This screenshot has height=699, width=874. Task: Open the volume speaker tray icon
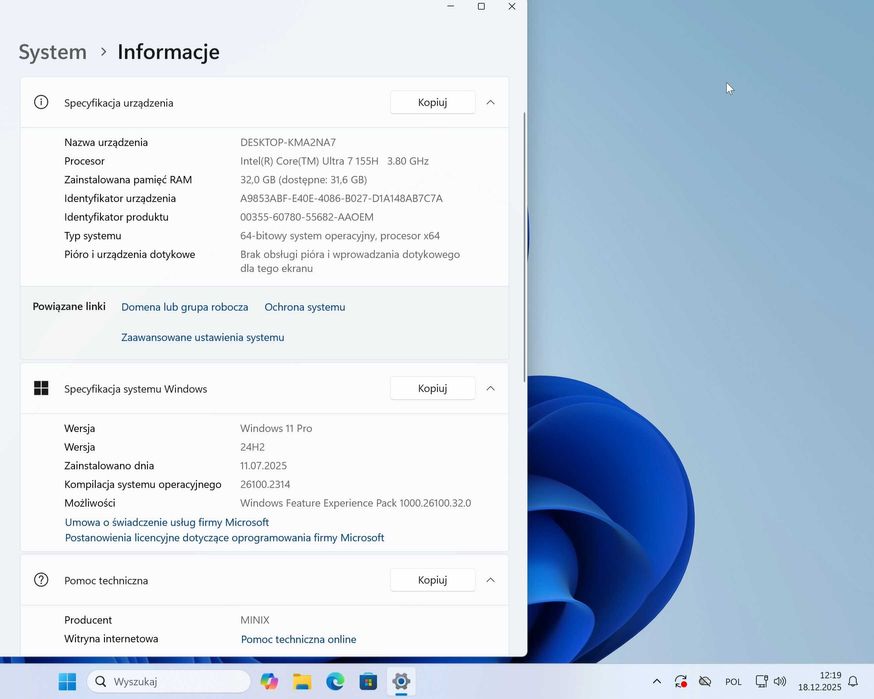[780, 681]
